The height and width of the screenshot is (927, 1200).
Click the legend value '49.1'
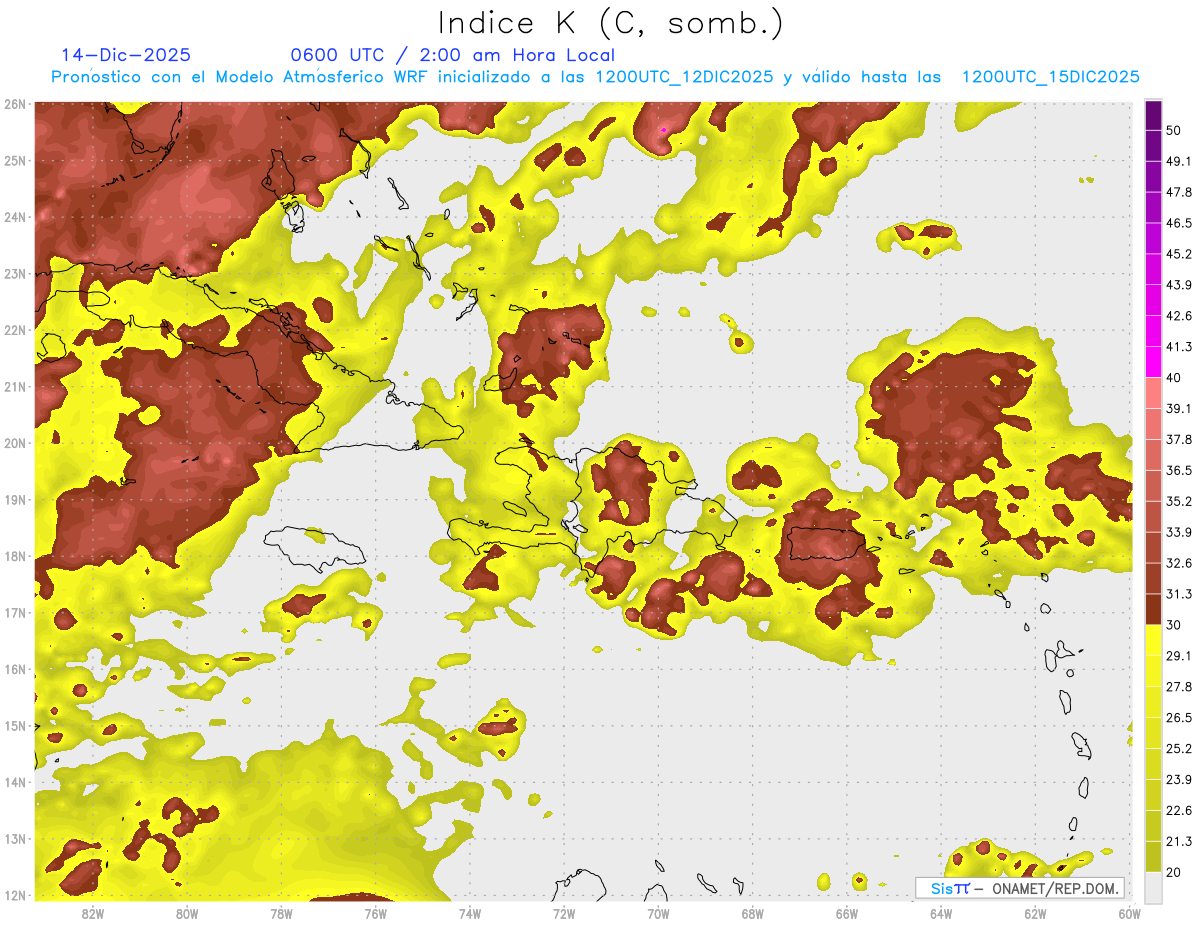click(x=1179, y=161)
